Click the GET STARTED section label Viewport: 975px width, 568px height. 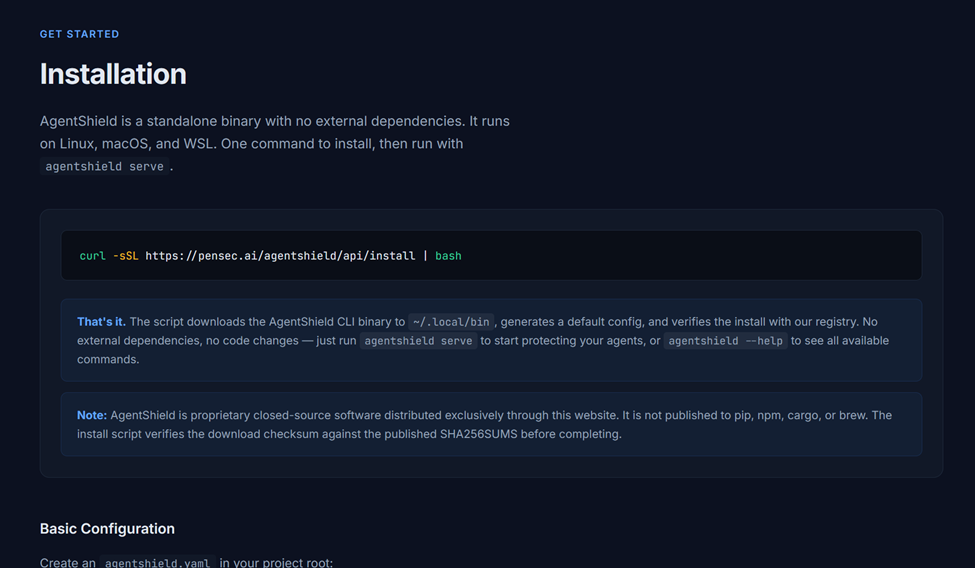(x=79, y=34)
